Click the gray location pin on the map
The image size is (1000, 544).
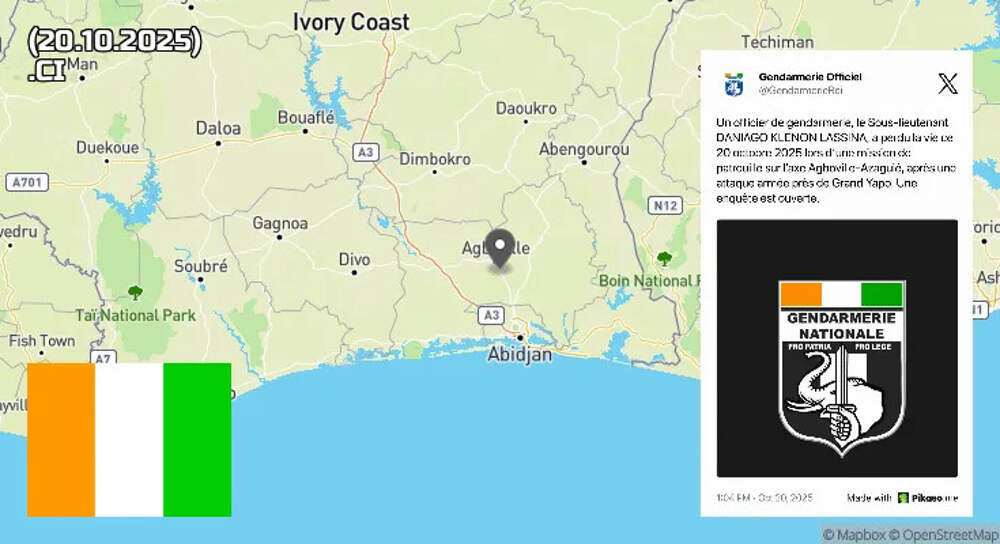tap(499, 246)
